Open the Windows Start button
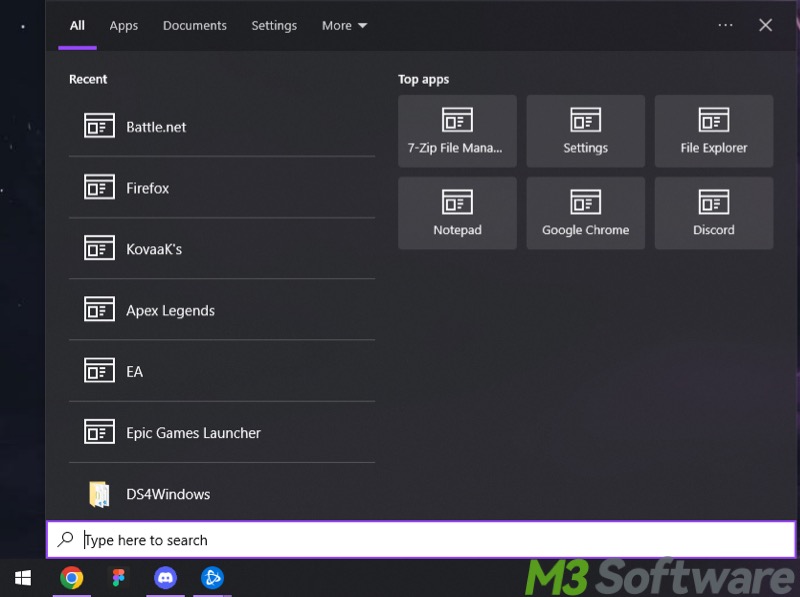The width and height of the screenshot is (800, 597). [x=22, y=578]
